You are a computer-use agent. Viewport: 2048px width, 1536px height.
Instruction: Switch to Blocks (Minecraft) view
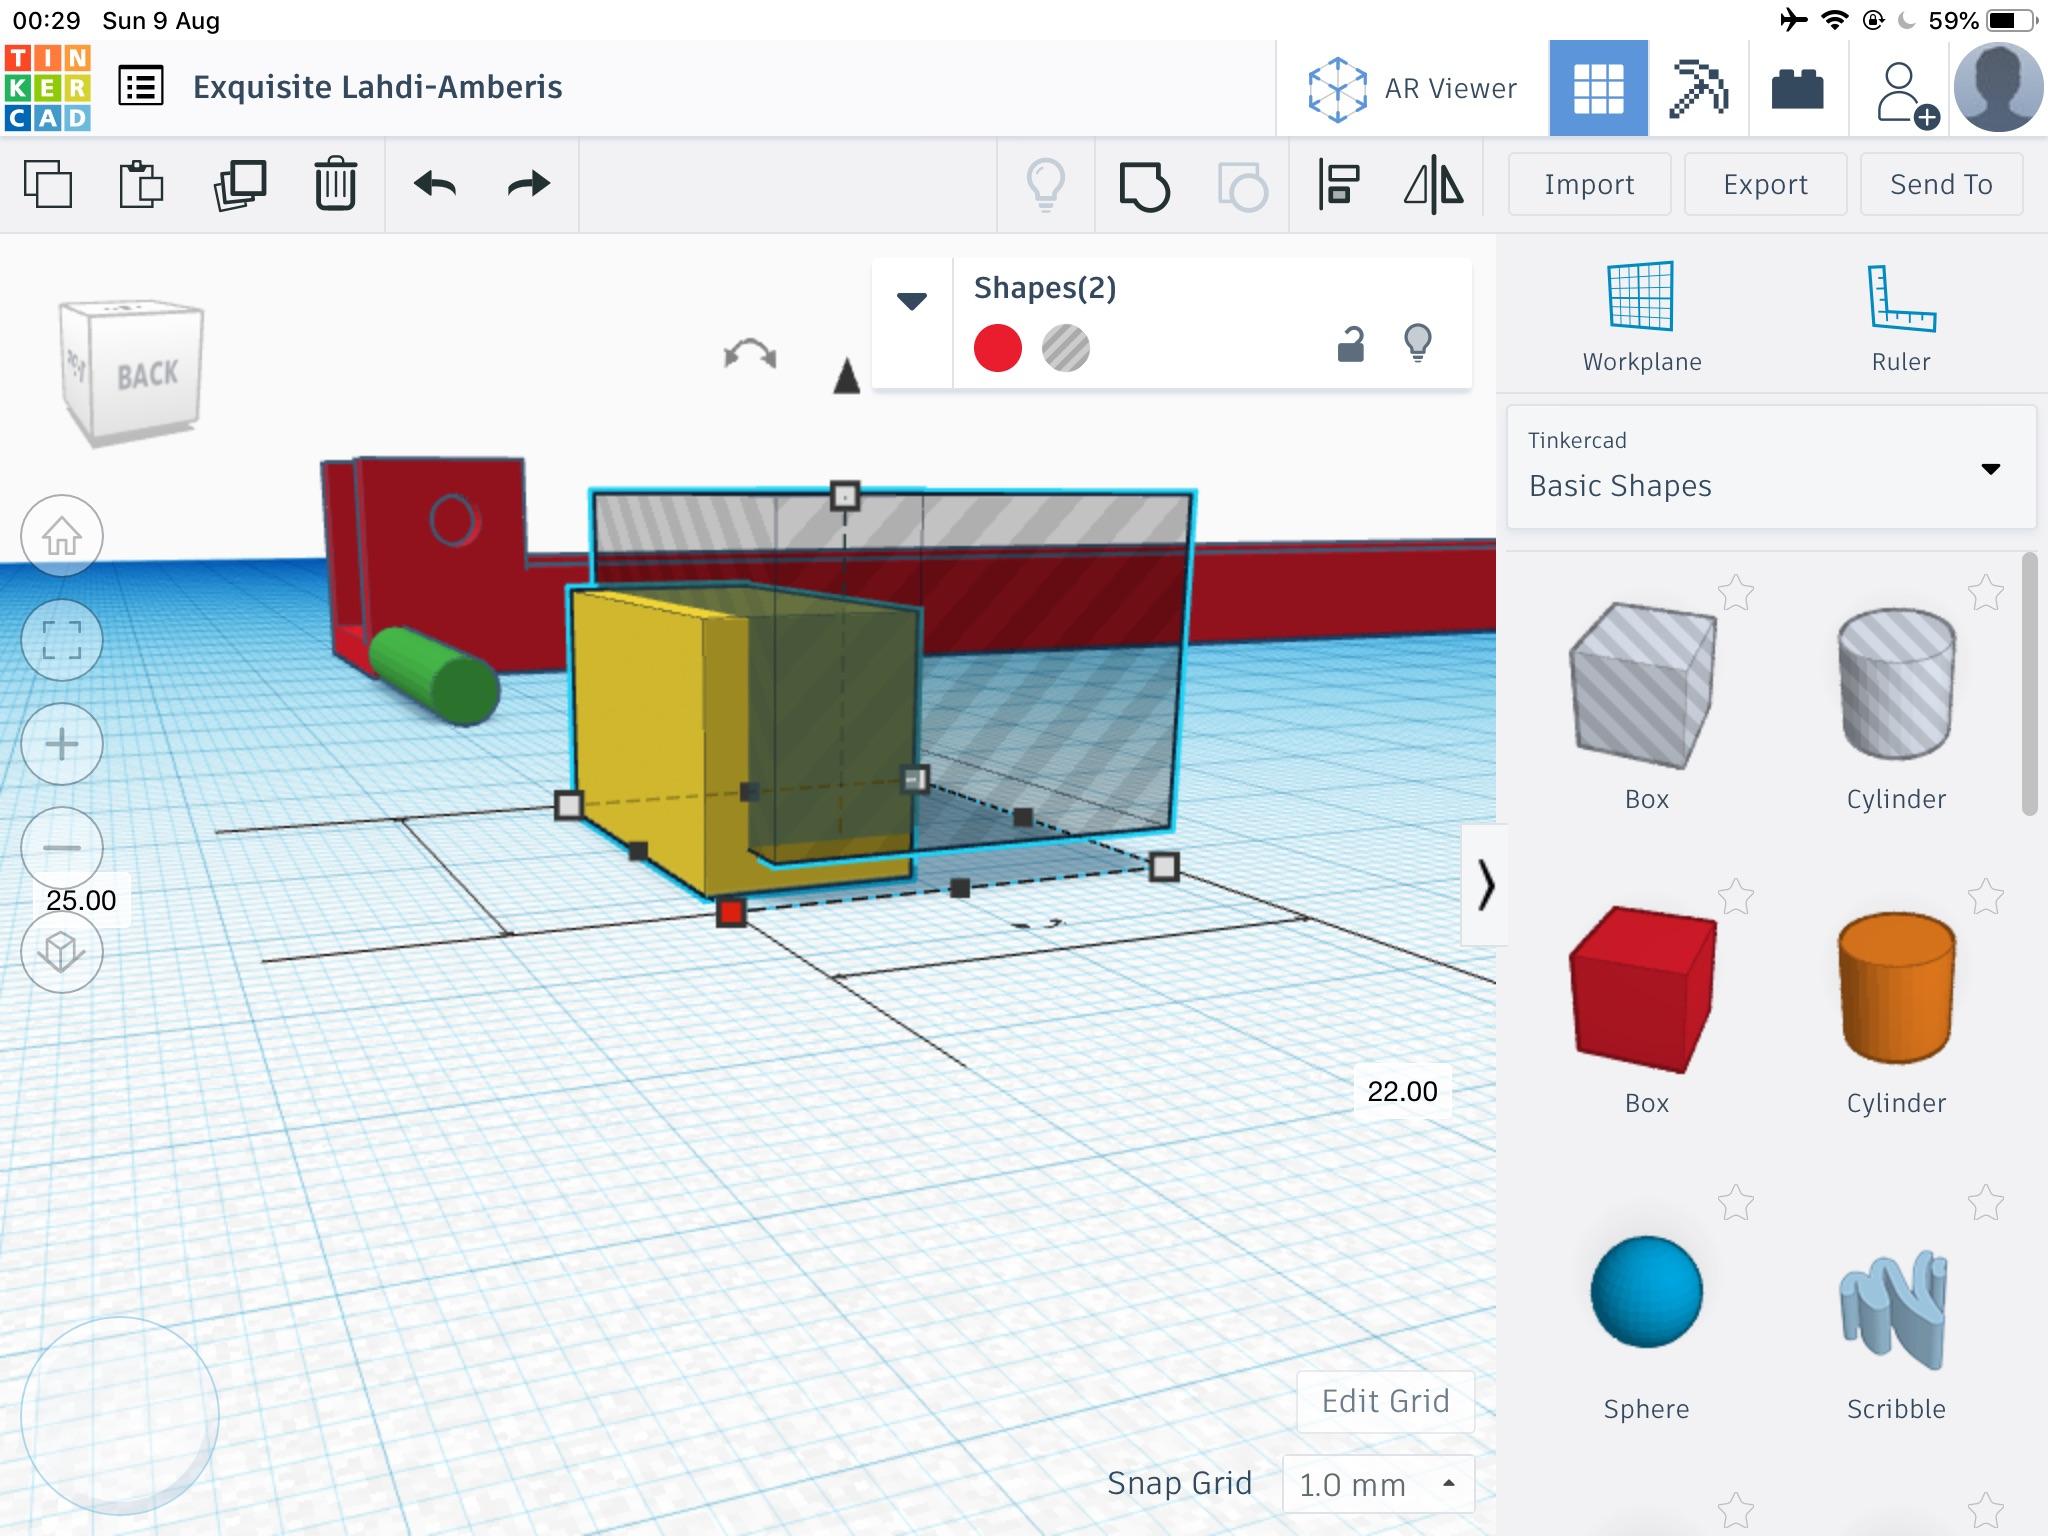point(1698,89)
